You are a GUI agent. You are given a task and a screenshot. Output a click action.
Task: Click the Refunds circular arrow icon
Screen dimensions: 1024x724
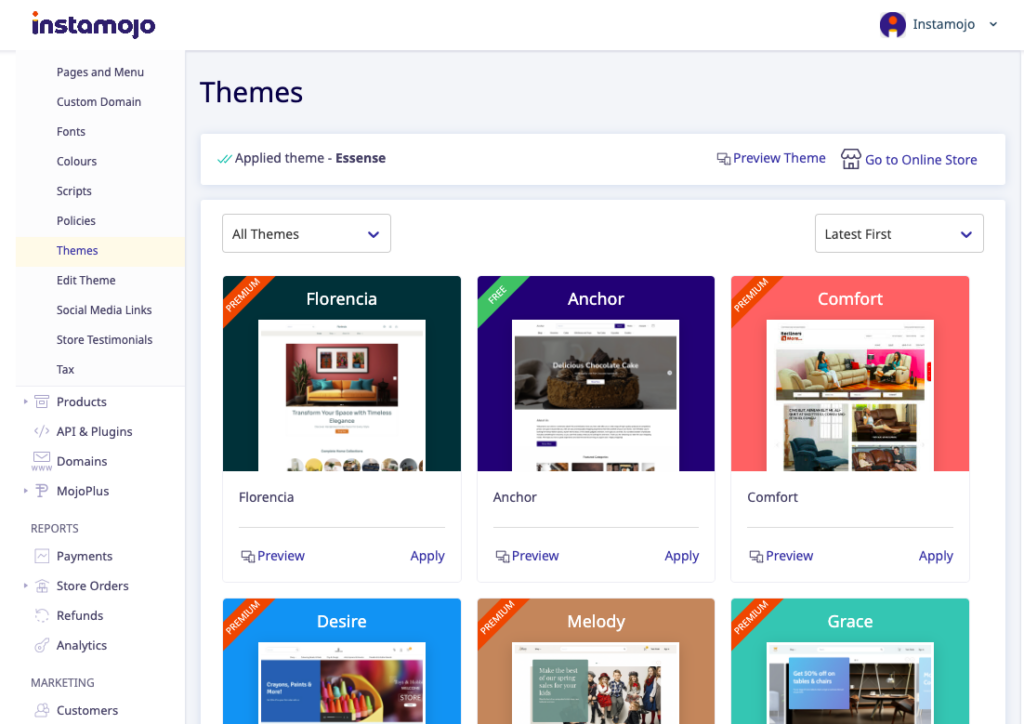(42, 616)
